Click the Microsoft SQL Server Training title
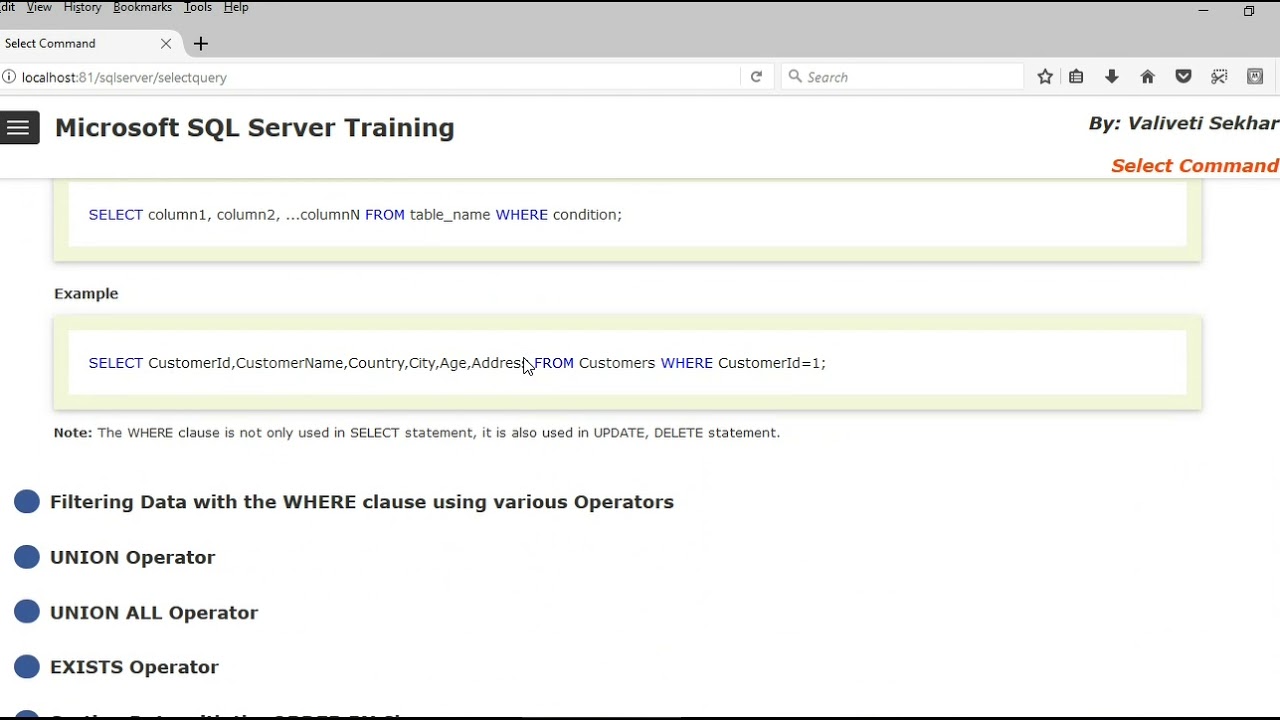The width and height of the screenshot is (1280, 720). point(255,128)
